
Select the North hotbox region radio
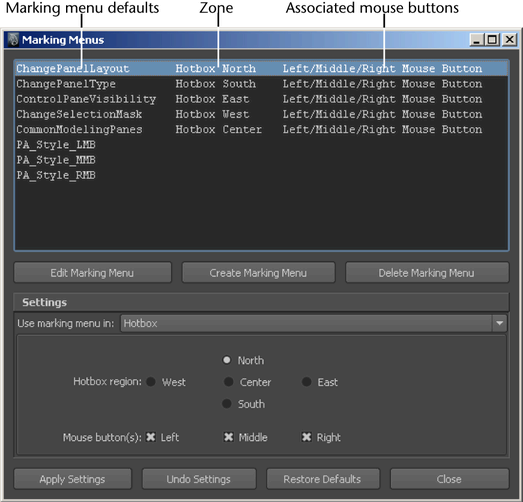pyautogui.click(x=227, y=360)
